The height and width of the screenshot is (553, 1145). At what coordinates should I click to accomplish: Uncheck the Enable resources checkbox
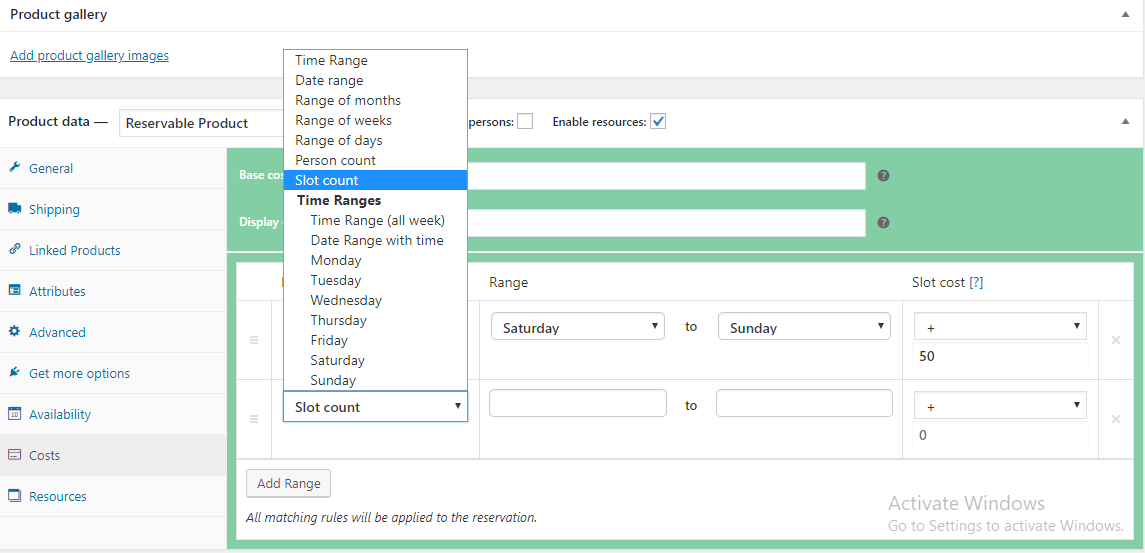(x=658, y=122)
